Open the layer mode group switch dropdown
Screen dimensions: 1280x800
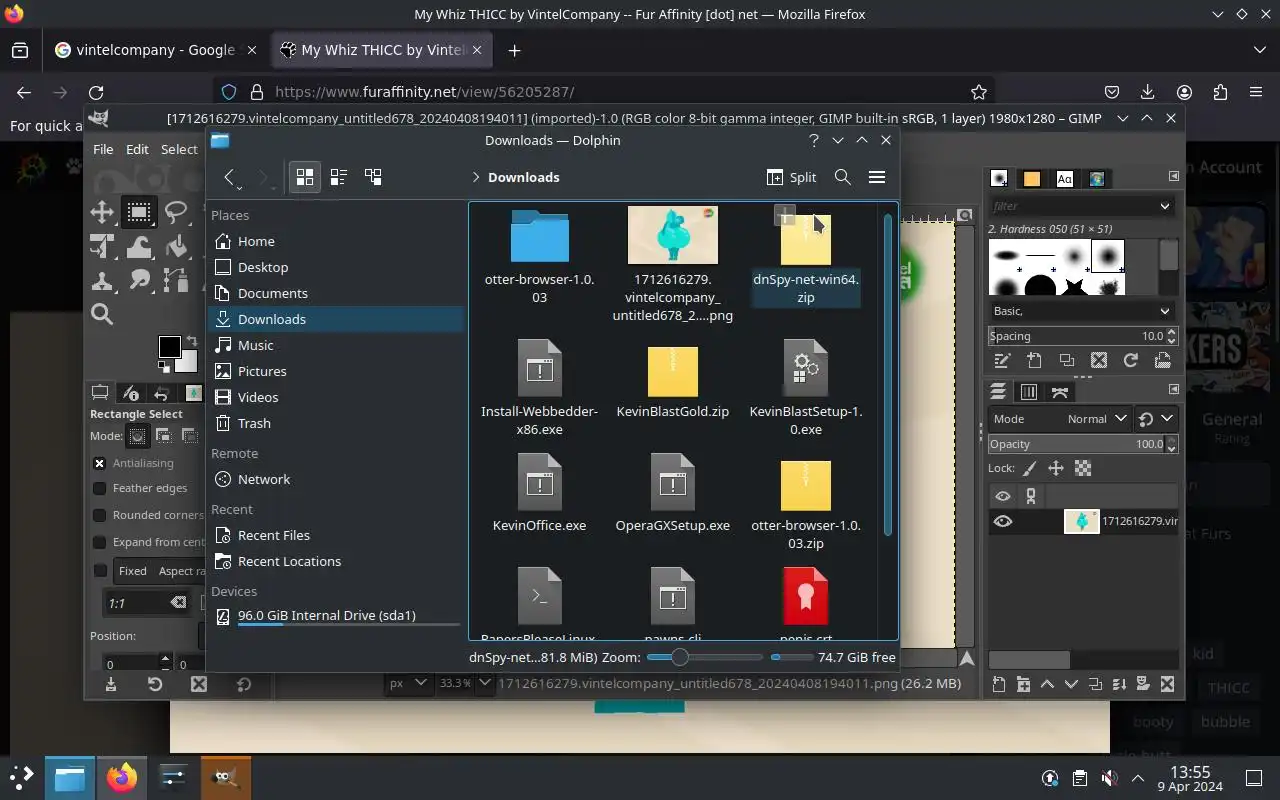pyautogui.click(x=1156, y=419)
